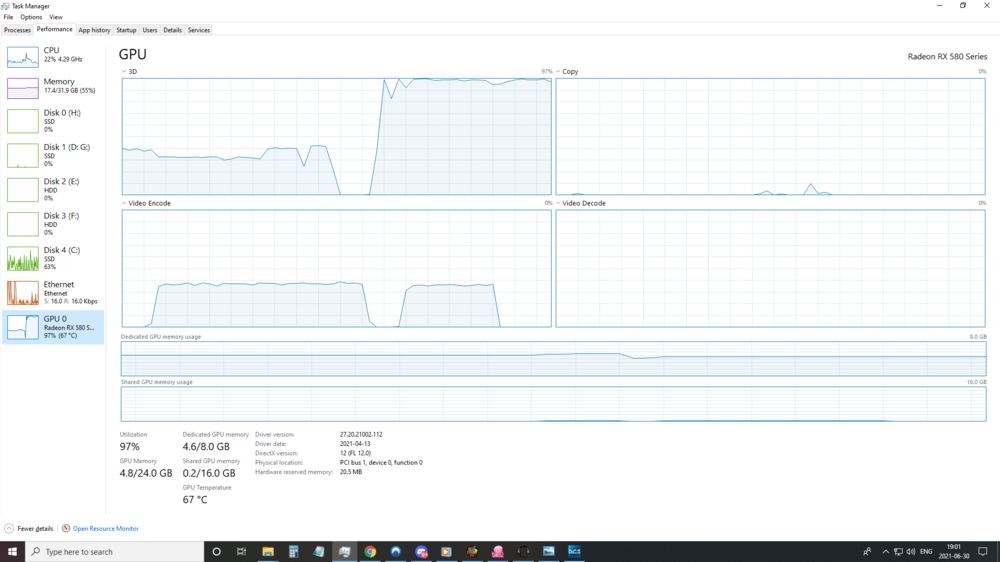Viewport: 1000px width, 562px height.
Task: Open network status tray icon
Action: [898, 551]
